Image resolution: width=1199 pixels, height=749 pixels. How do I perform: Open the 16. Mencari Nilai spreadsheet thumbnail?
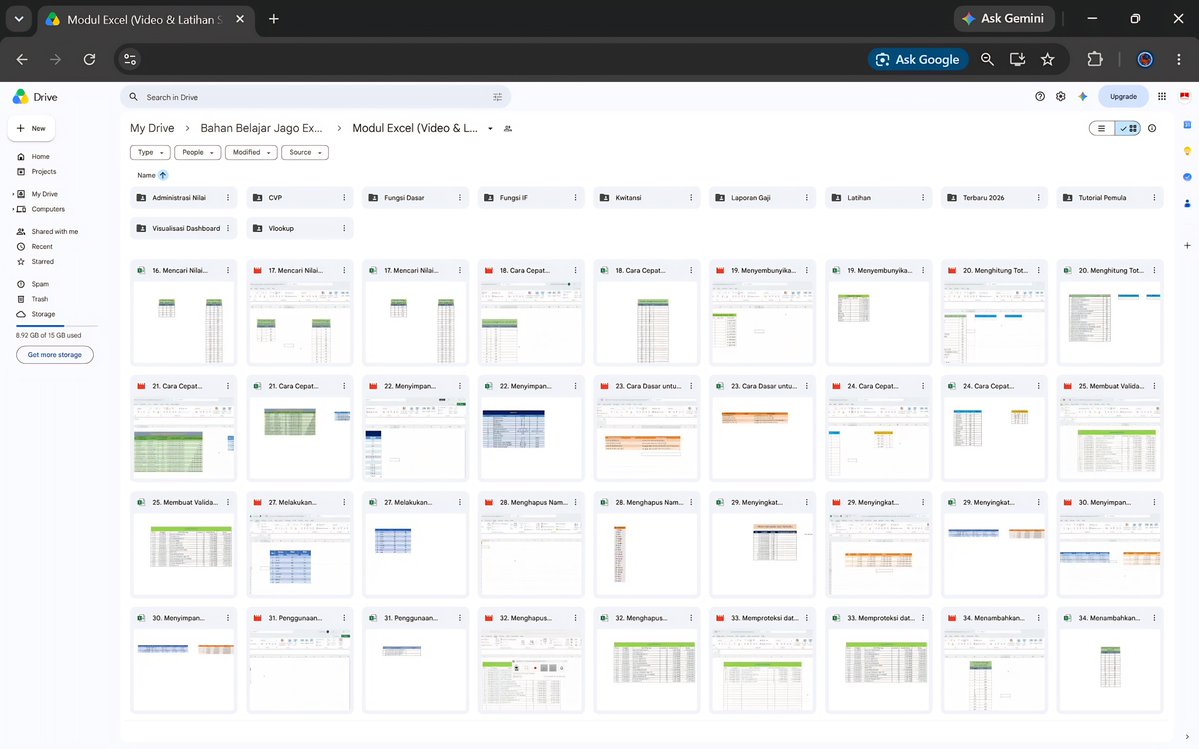pyautogui.click(x=184, y=321)
